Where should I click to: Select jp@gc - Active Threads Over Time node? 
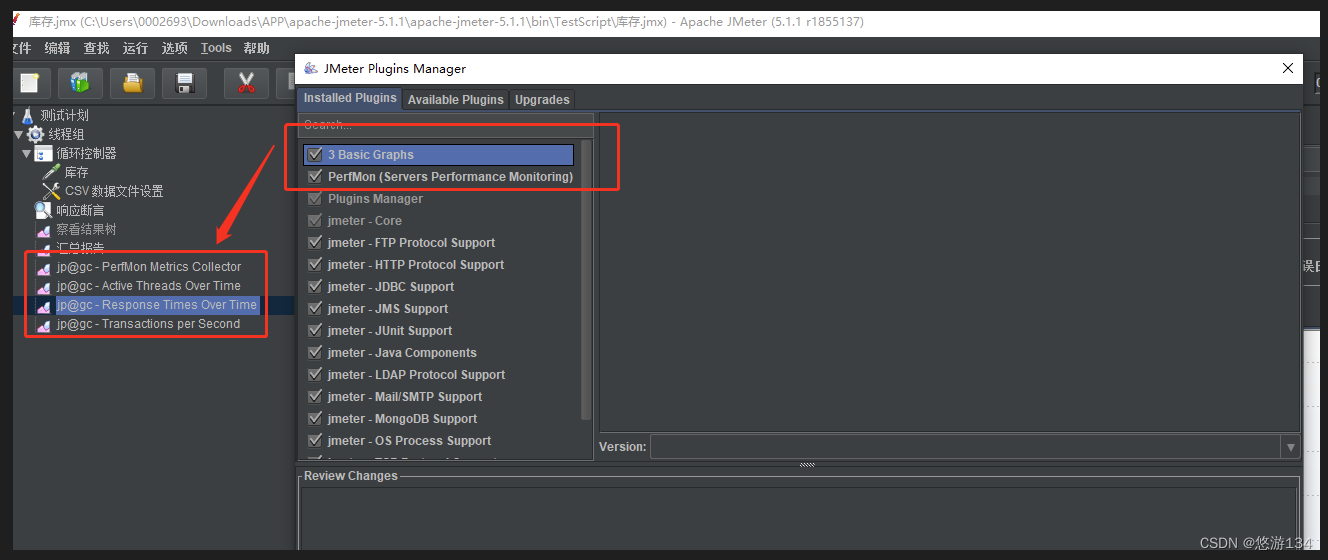[x=149, y=286]
